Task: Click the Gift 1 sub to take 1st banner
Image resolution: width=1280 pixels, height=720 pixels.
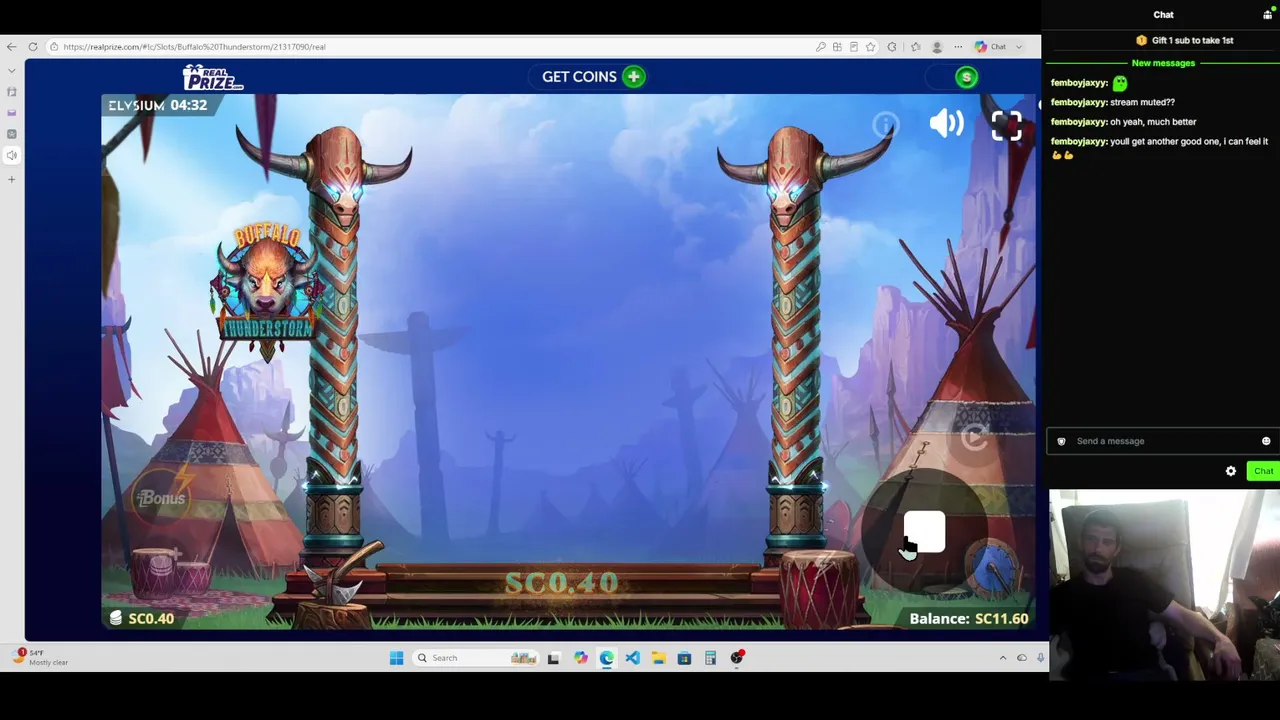Action: pos(1184,40)
